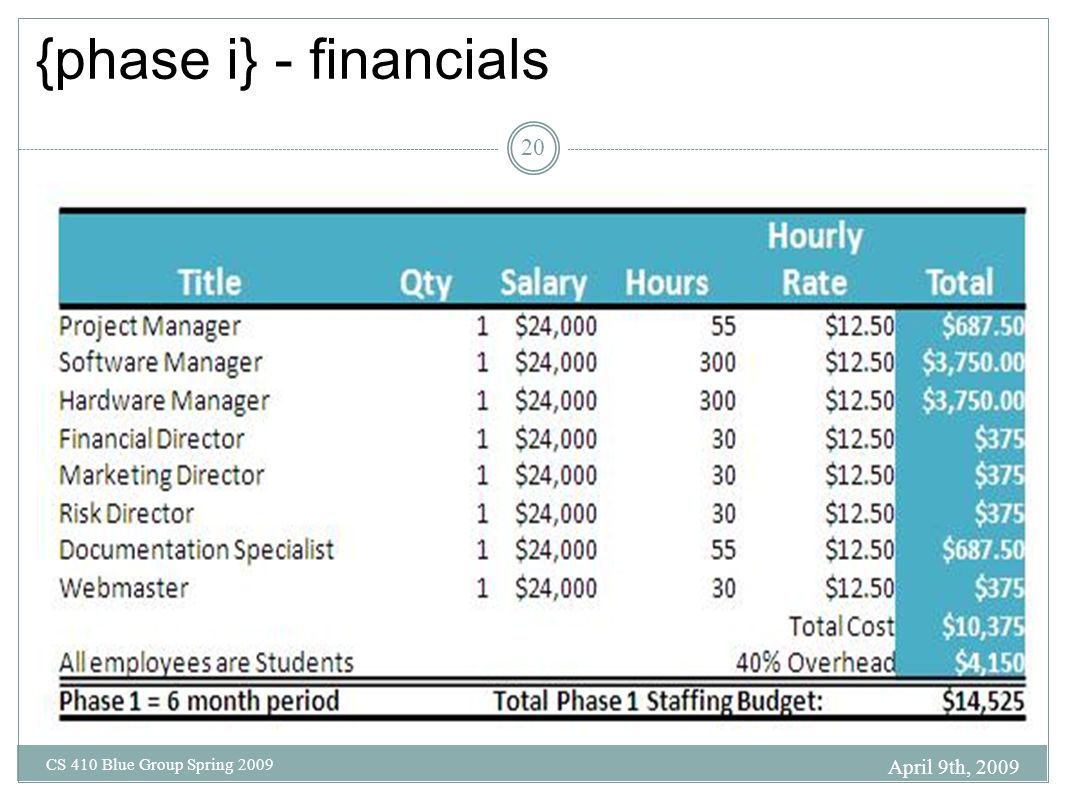
Task: Click the Documentation Specialist label
Action: pos(196,550)
